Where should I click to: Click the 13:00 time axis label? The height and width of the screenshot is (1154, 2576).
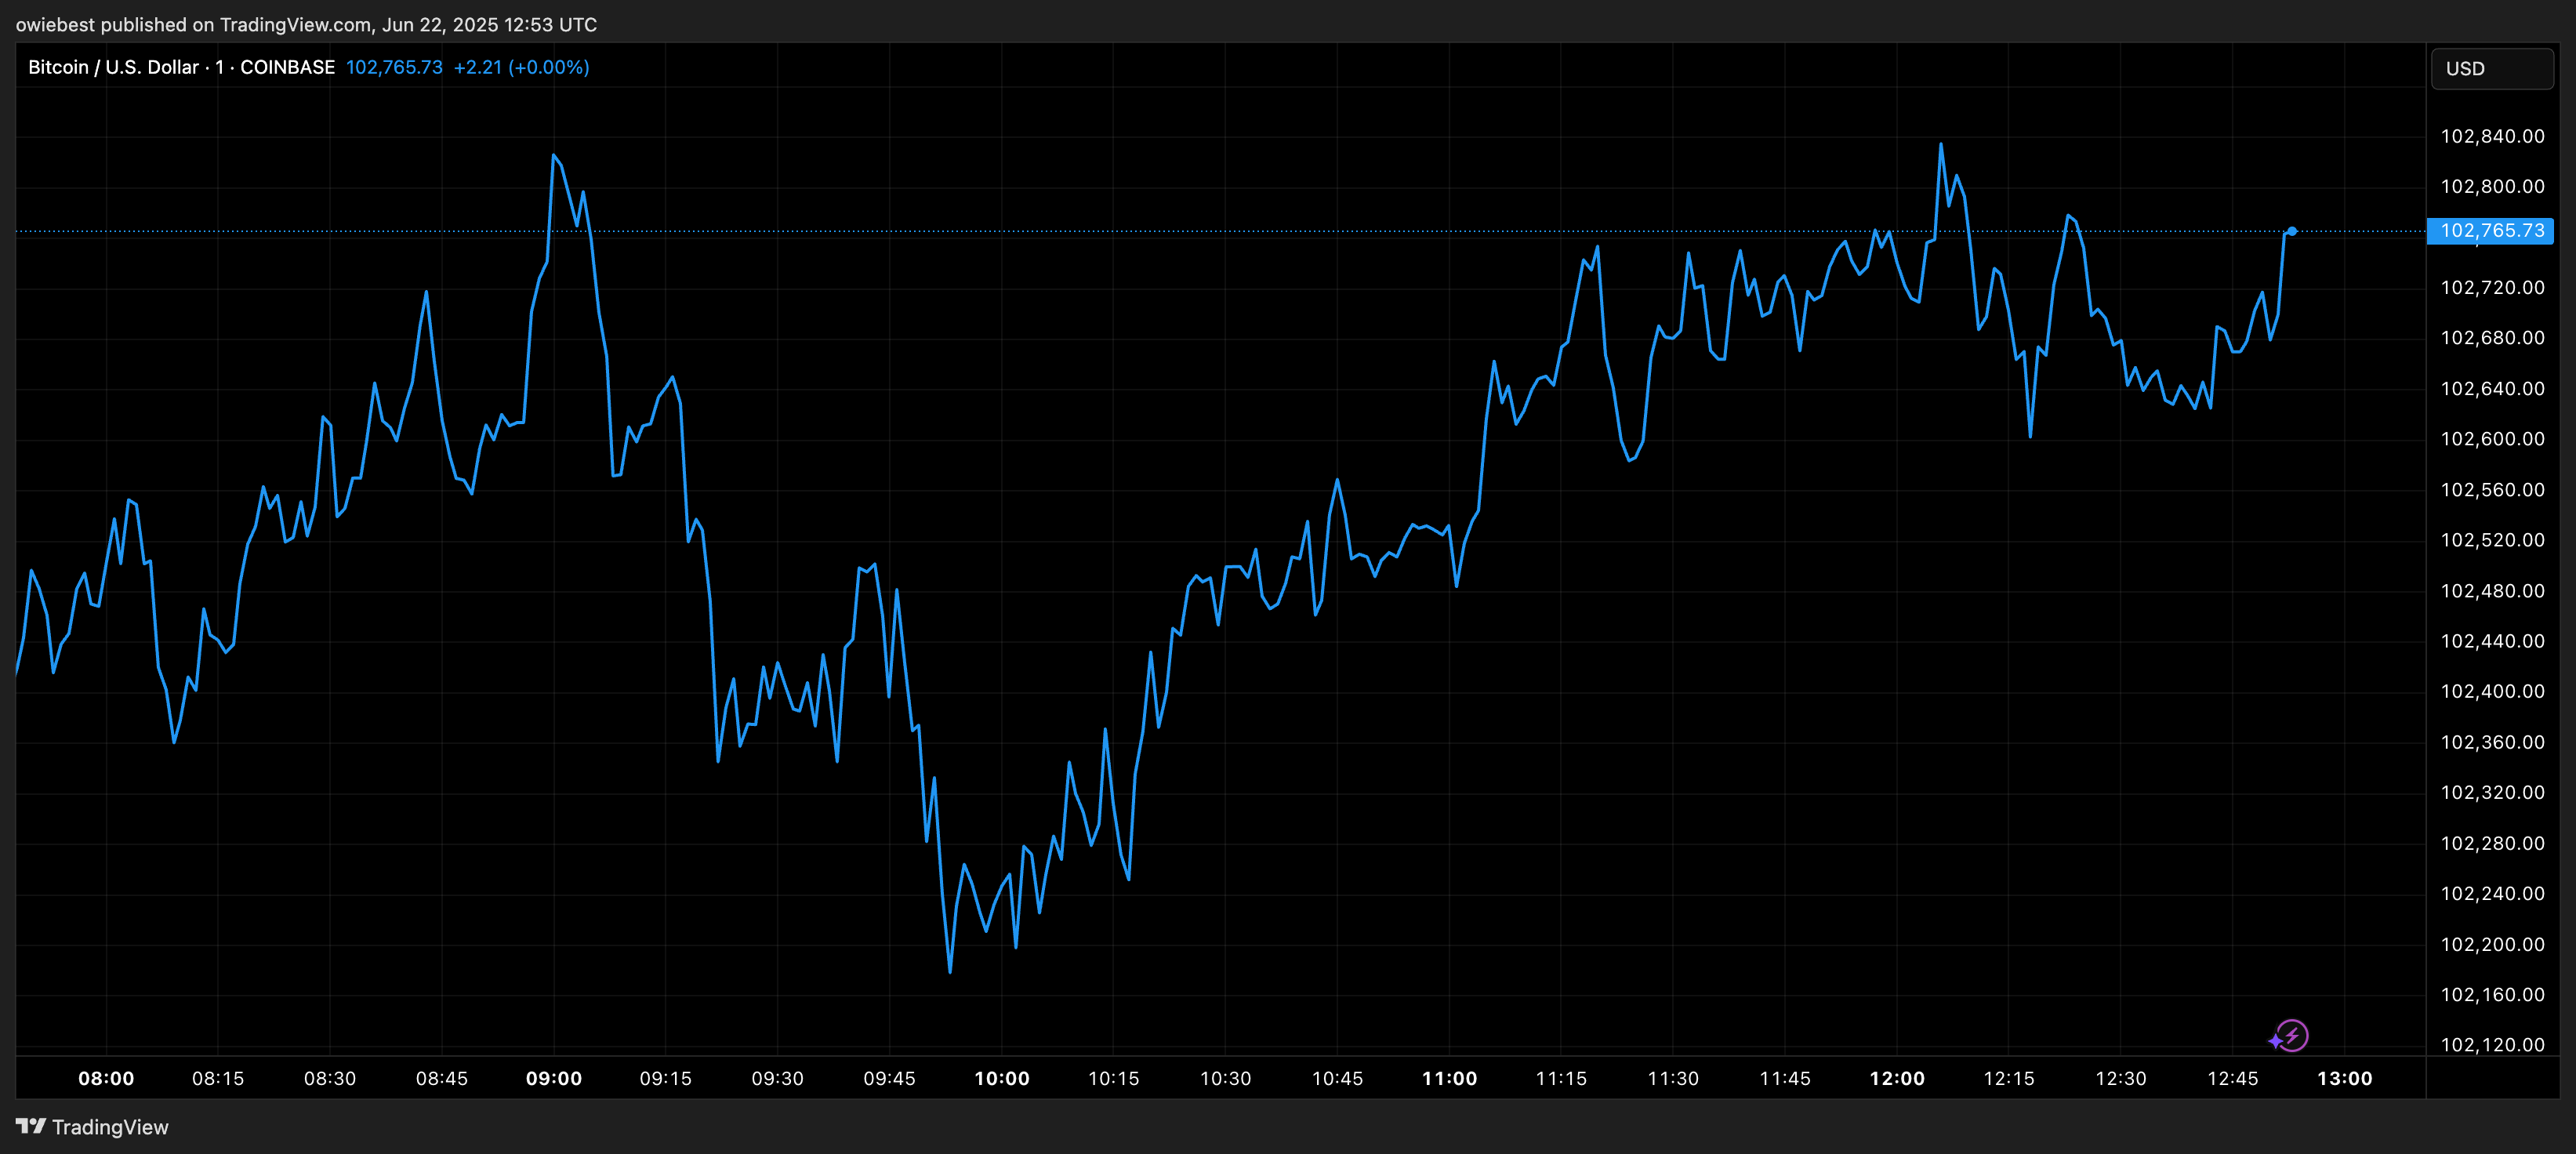point(2344,1078)
